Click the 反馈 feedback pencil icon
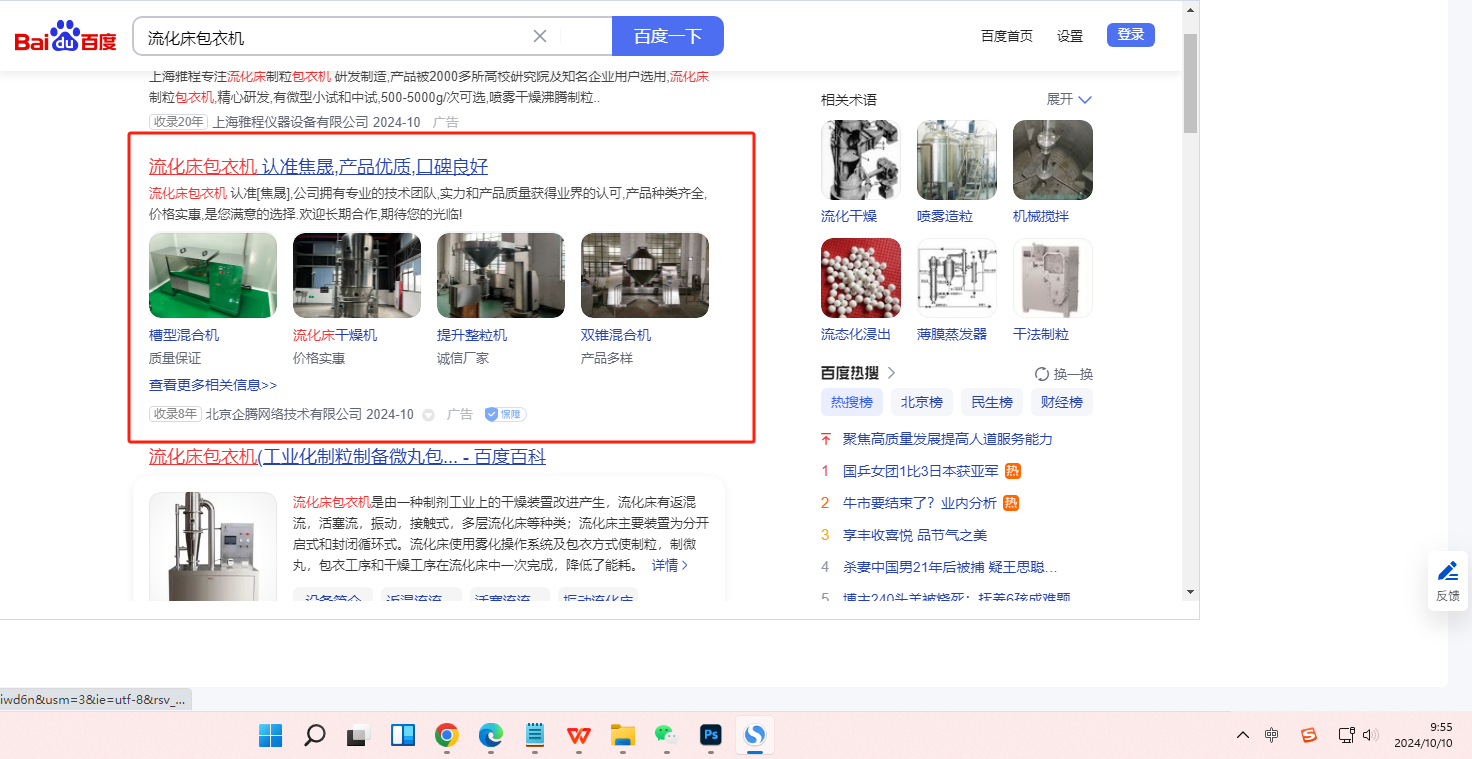1472x759 pixels. click(1447, 571)
